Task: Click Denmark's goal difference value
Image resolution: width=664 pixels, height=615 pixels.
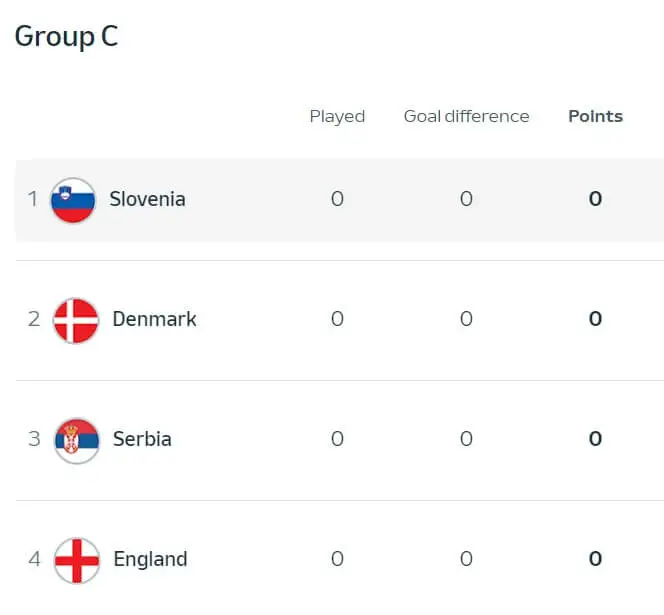Action: (x=466, y=319)
